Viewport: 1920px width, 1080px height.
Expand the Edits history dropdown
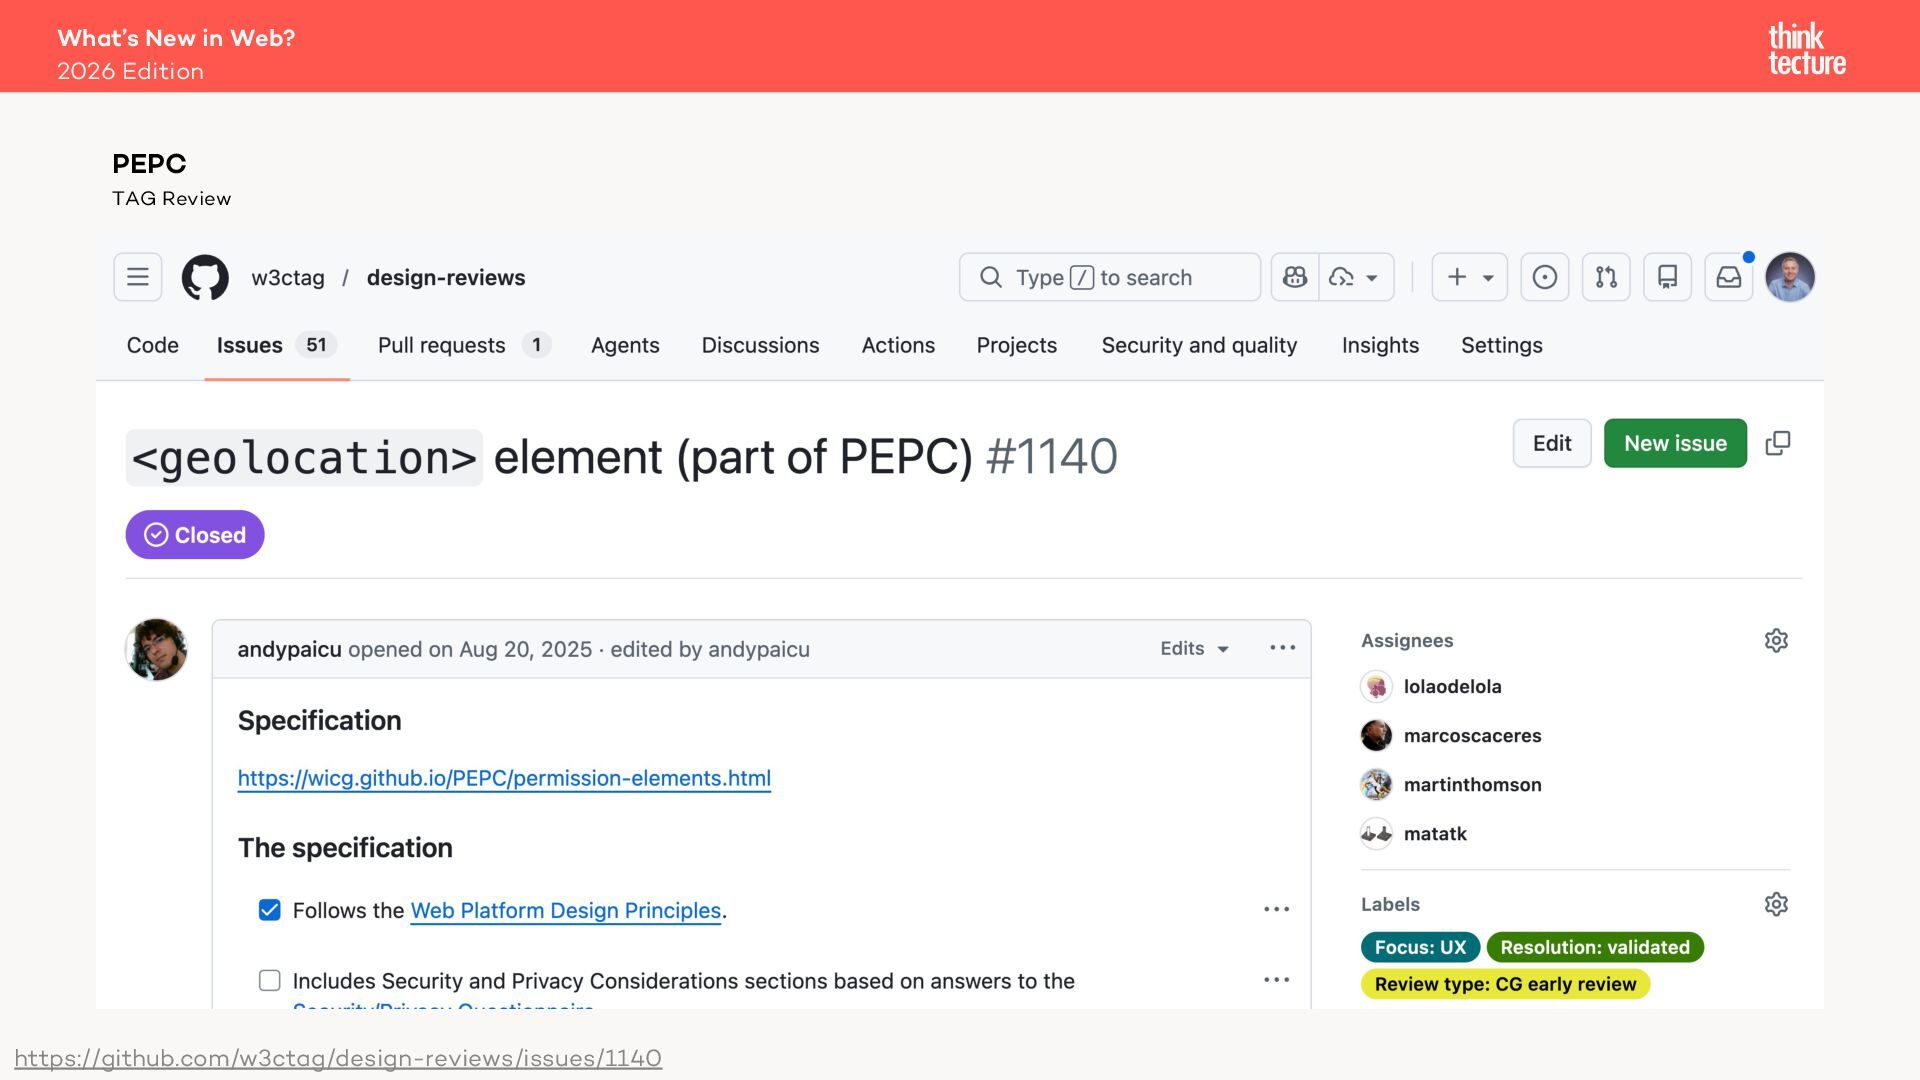coord(1194,649)
